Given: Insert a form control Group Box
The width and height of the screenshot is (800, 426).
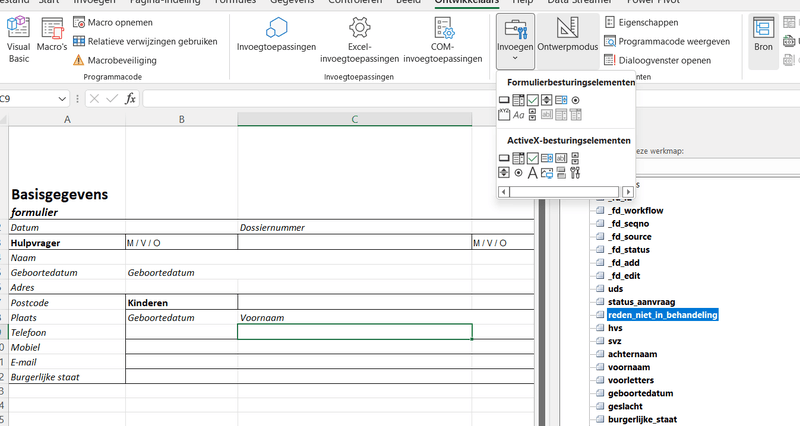Looking at the screenshot, I should pos(504,115).
